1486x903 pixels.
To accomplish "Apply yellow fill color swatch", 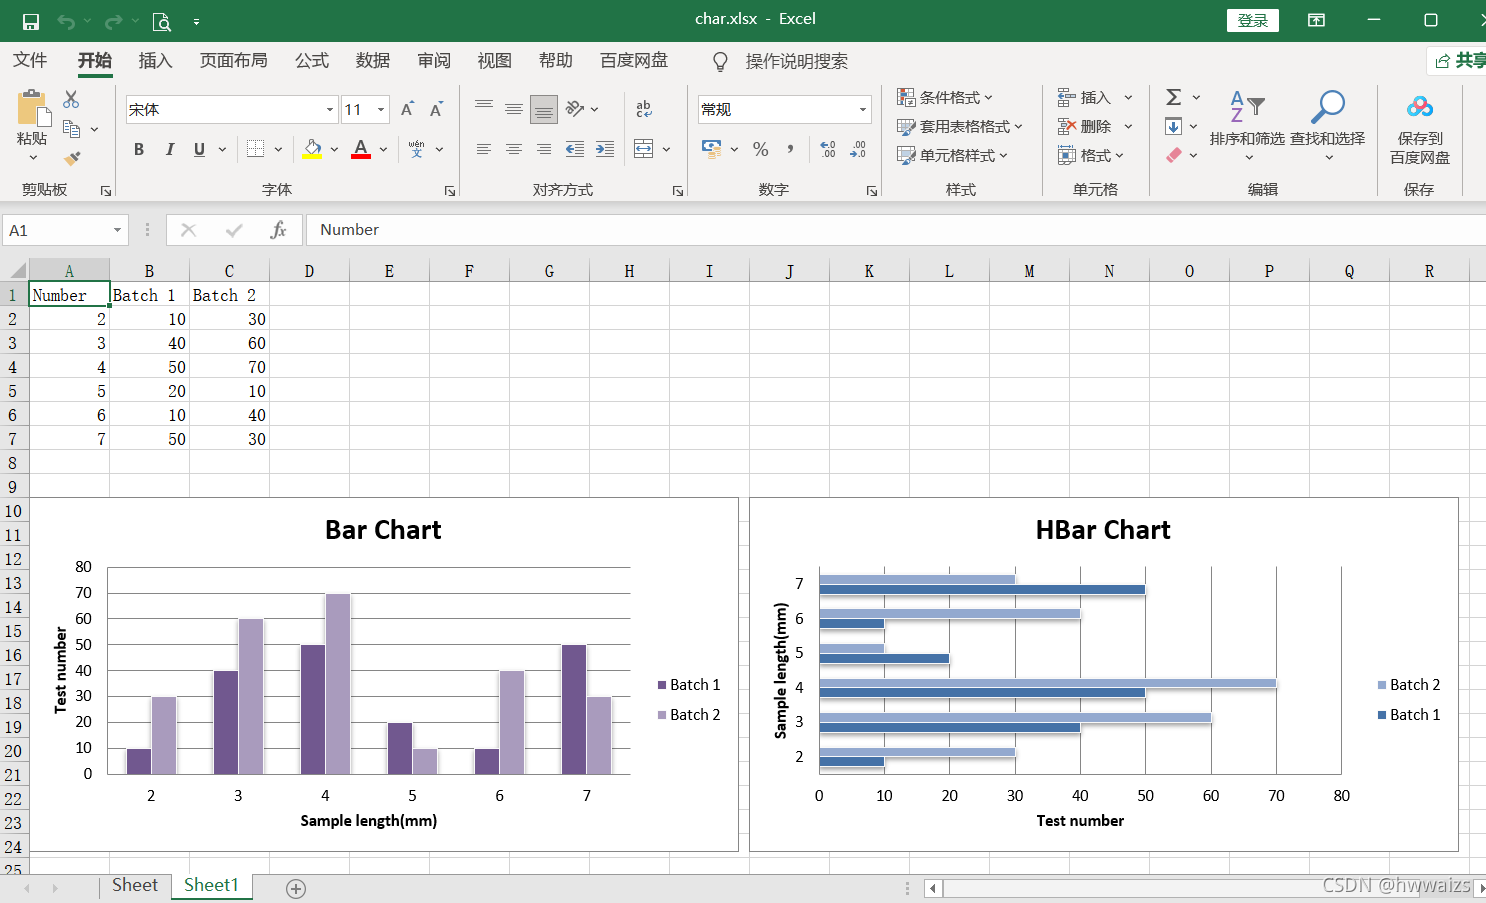I will (x=312, y=149).
